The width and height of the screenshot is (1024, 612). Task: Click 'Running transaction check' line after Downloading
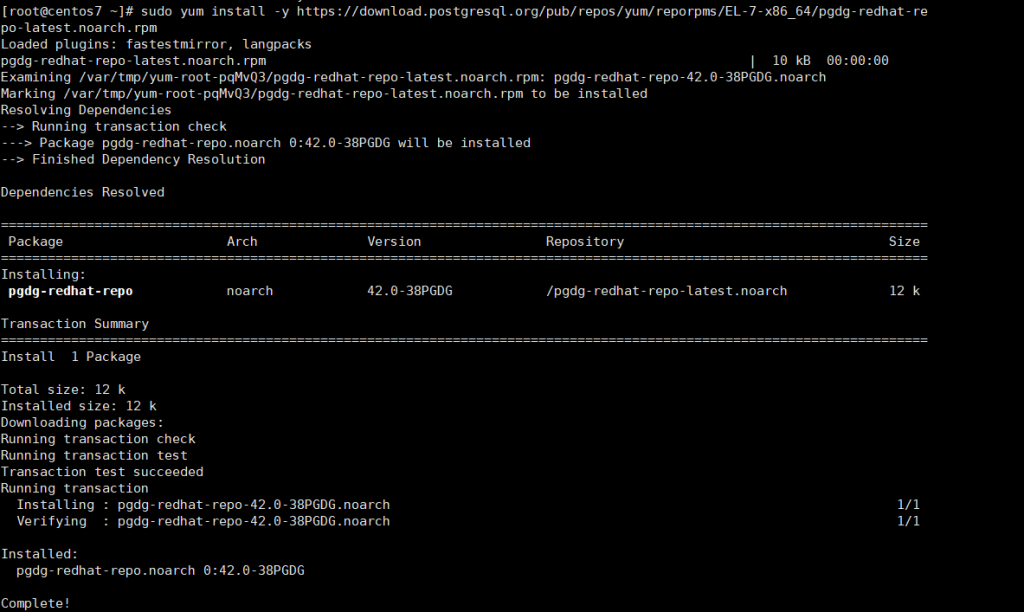point(98,439)
